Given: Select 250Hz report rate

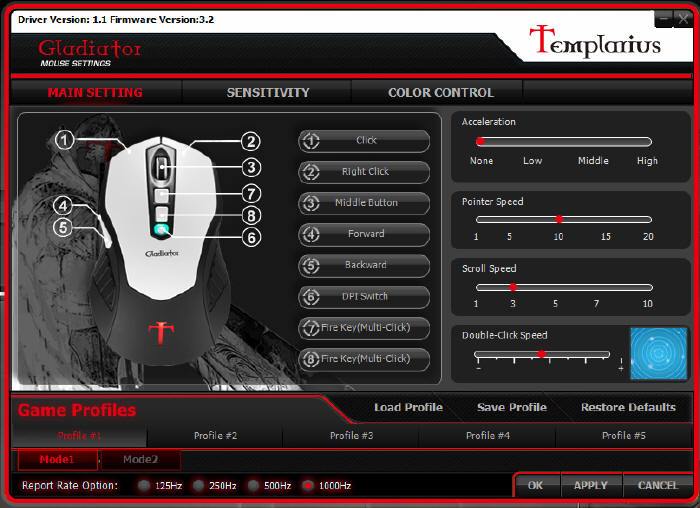Looking at the screenshot, I should coord(199,485).
